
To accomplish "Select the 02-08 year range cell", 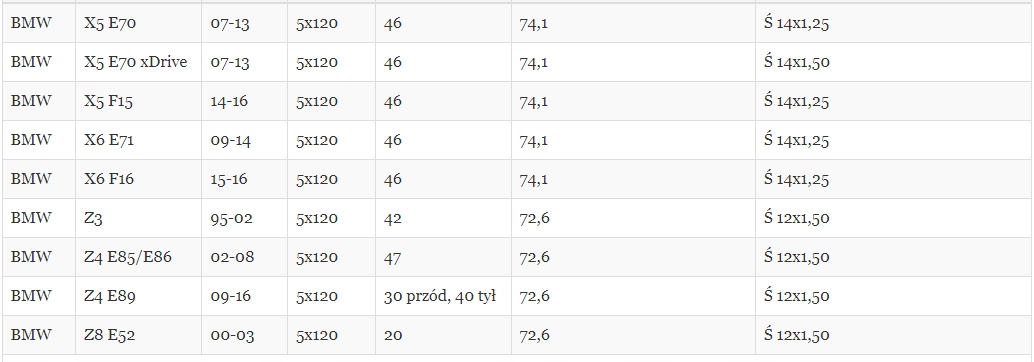I will coord(244,256).
